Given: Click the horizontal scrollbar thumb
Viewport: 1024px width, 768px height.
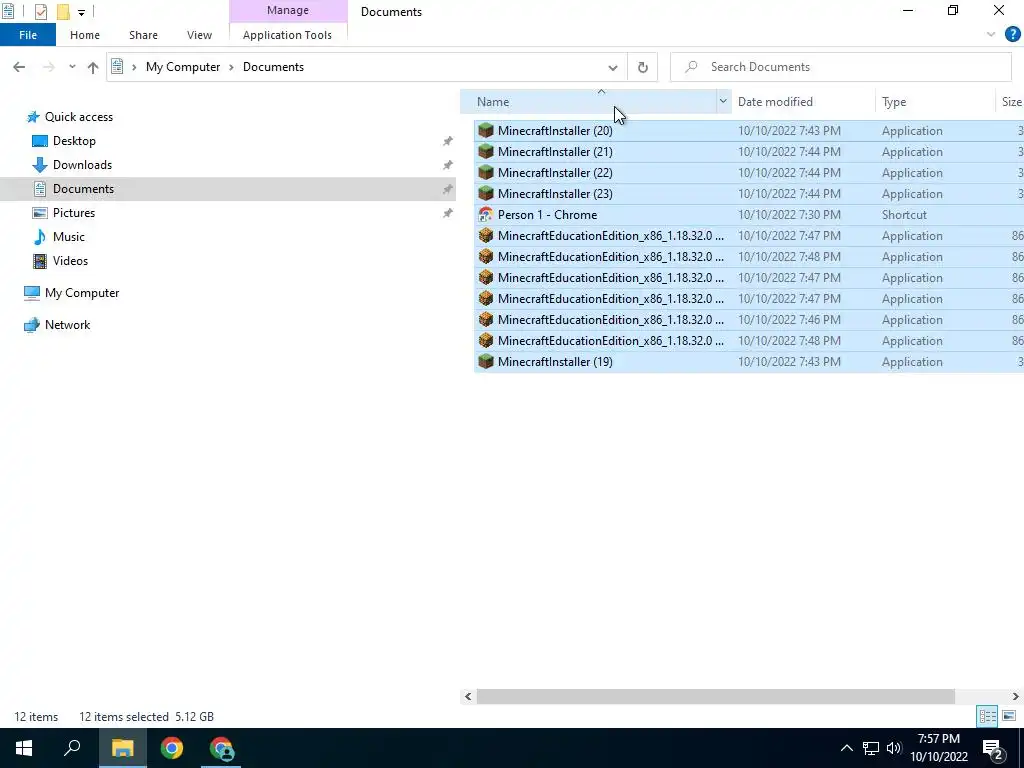Looking at the screenshot, I should 715,697.
